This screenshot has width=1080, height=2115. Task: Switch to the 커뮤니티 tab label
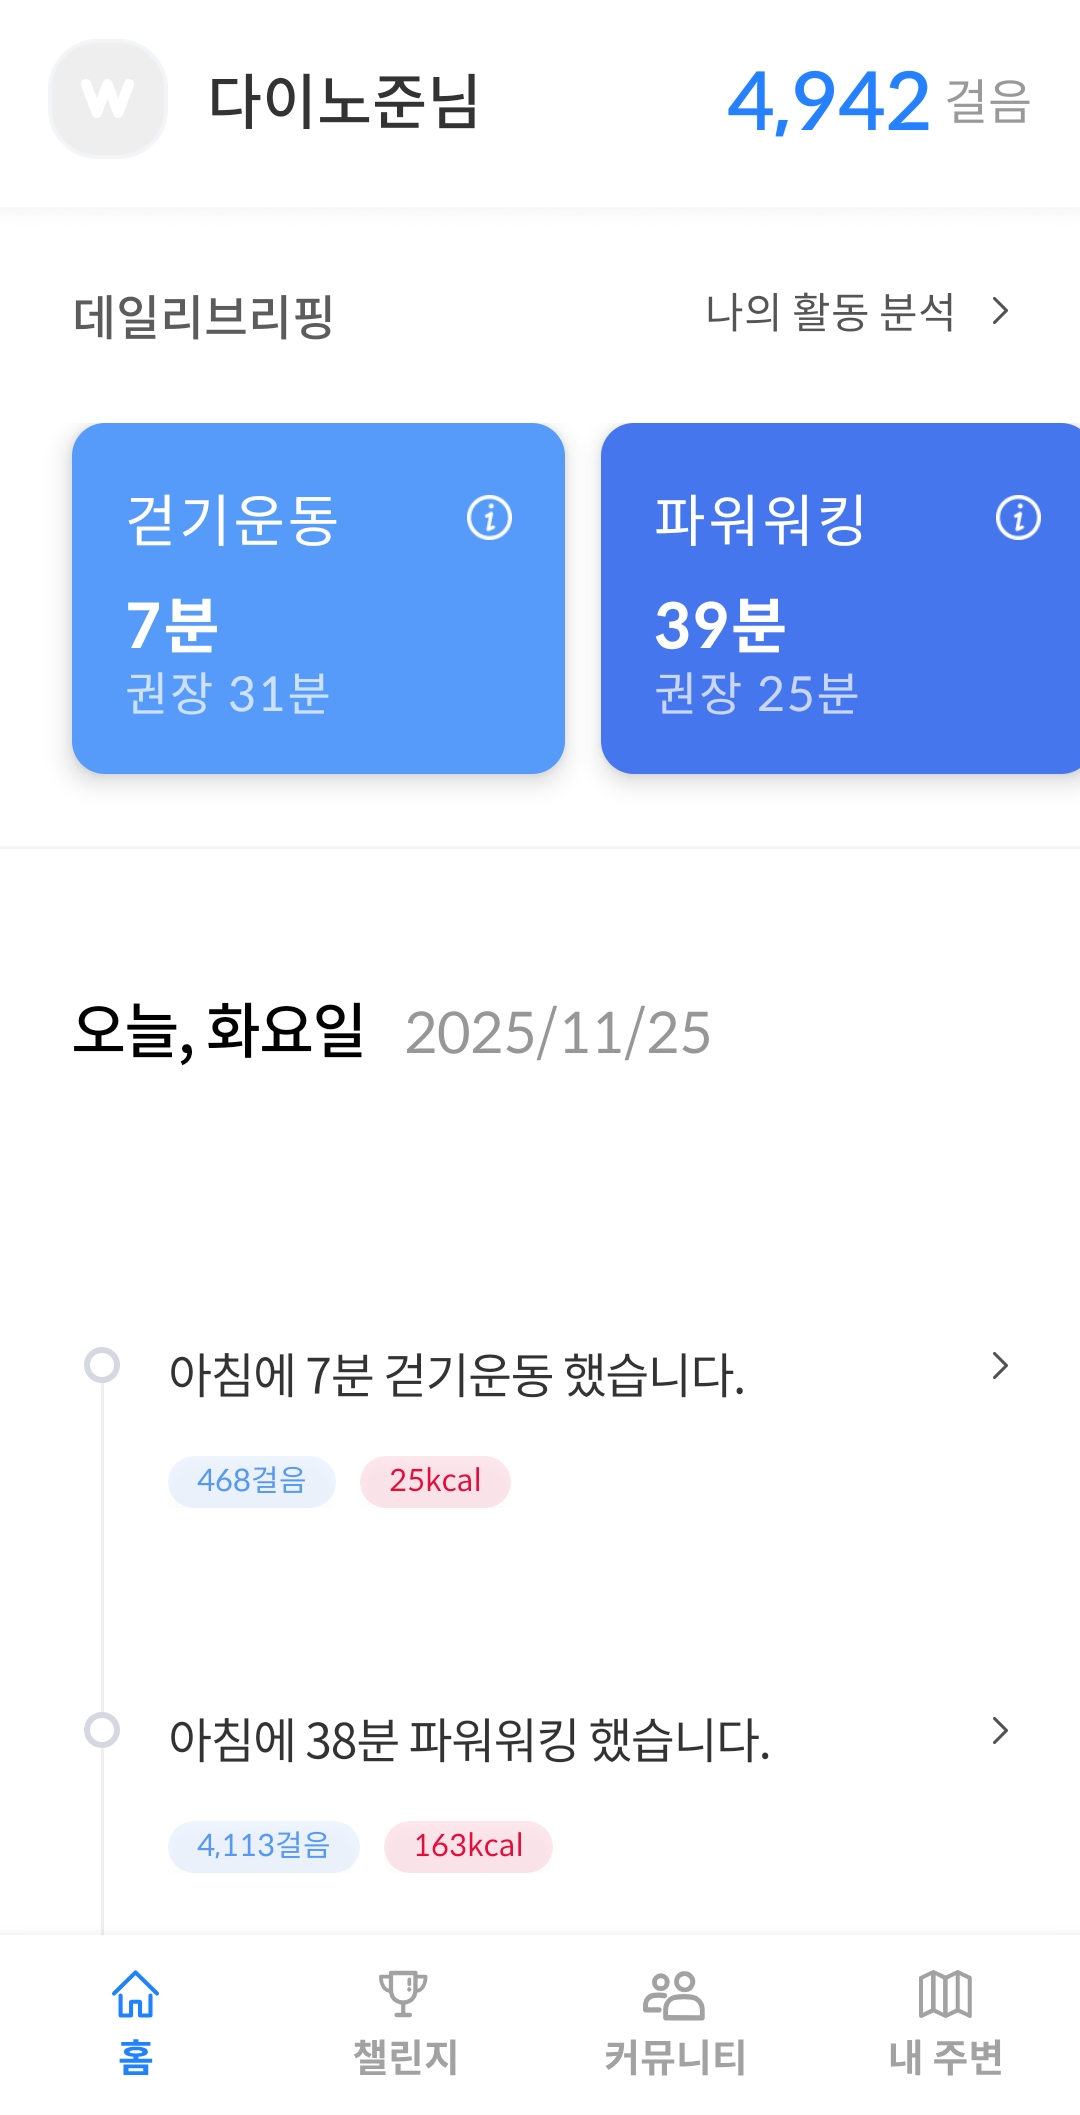click(x=675, y=2057)
